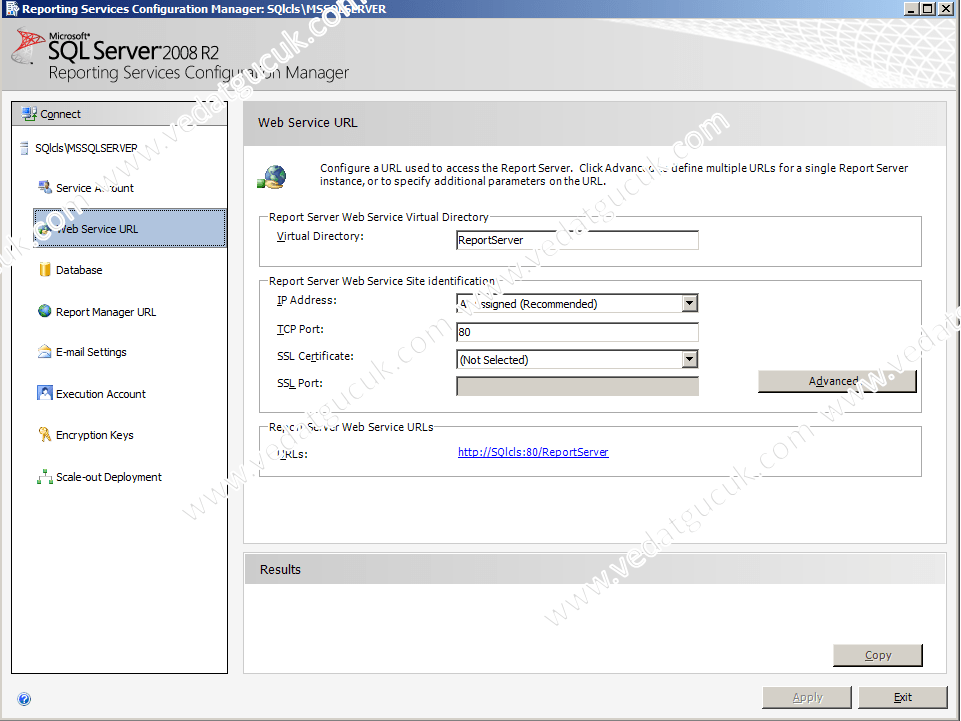
Task: Click the SSL Port label
Action: [x=300, y=383]
